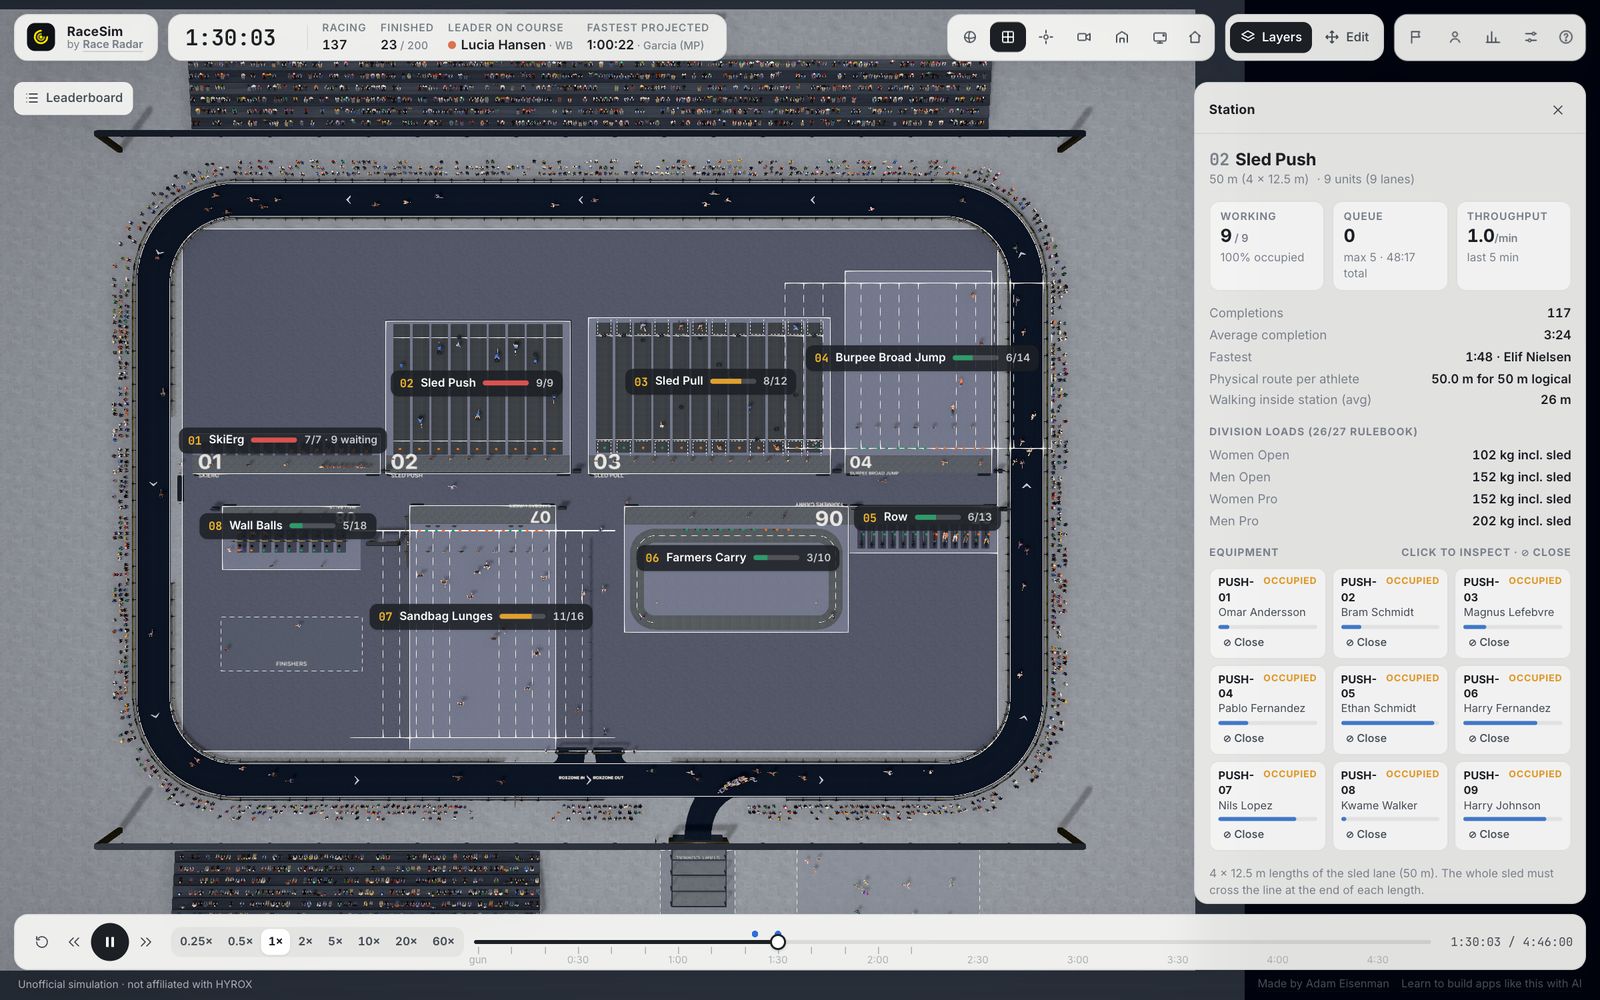The width and height of the screenshot is (1600, 1000).
Task: Click the timeline scrubber handle
Action: (x=777, y=942)
